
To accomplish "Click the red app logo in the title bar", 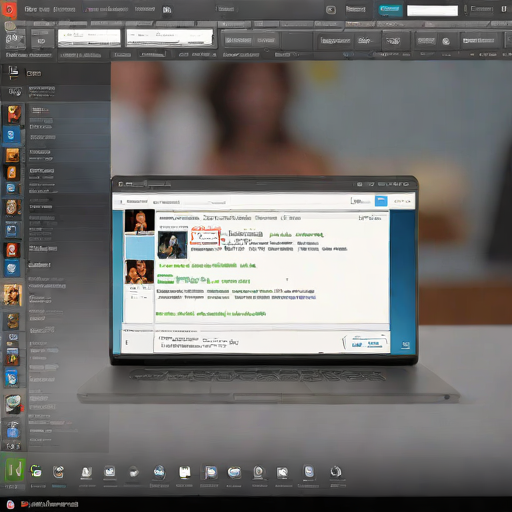I will click(9, 9).
